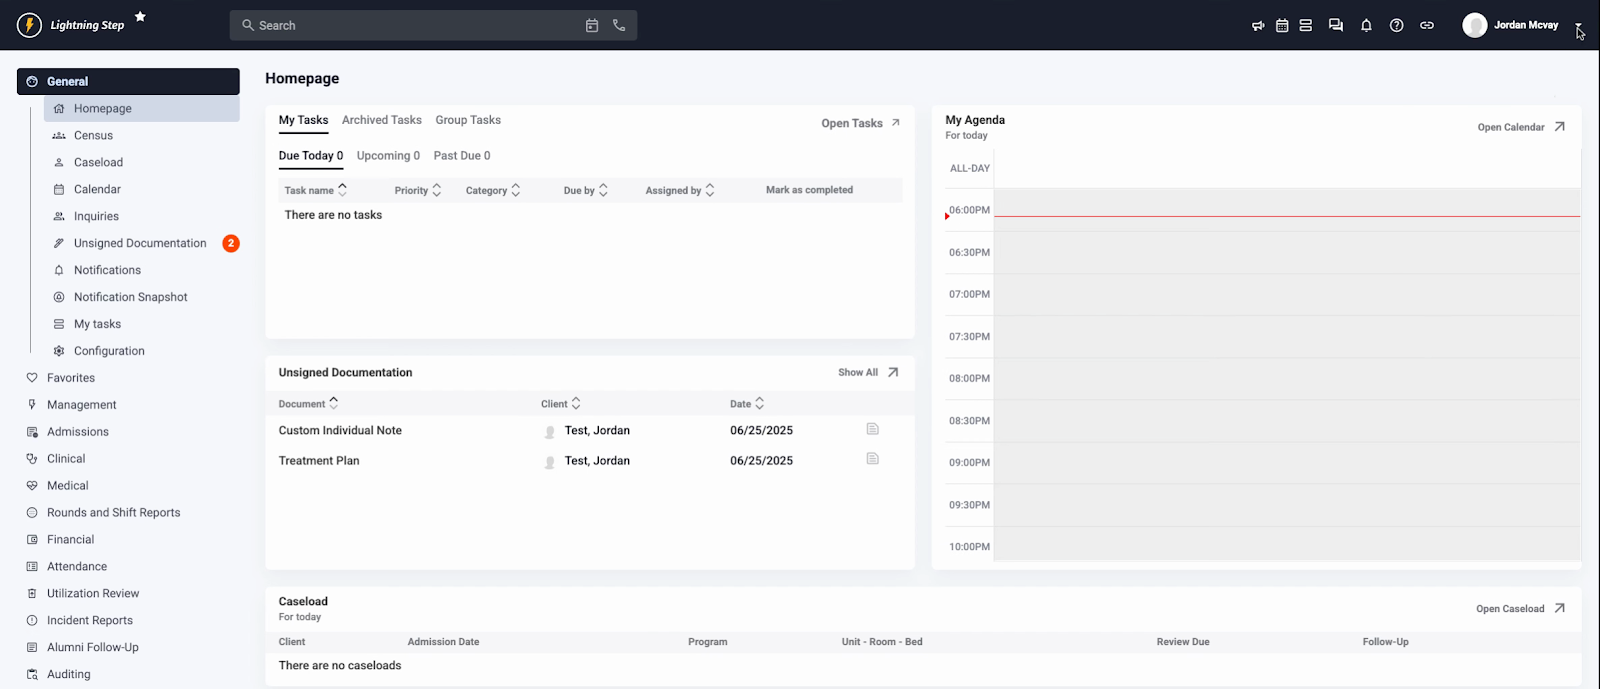Click the megaphone announcements icon
This screenshot has height=689, width=1600.
[x=1258, y=25]
